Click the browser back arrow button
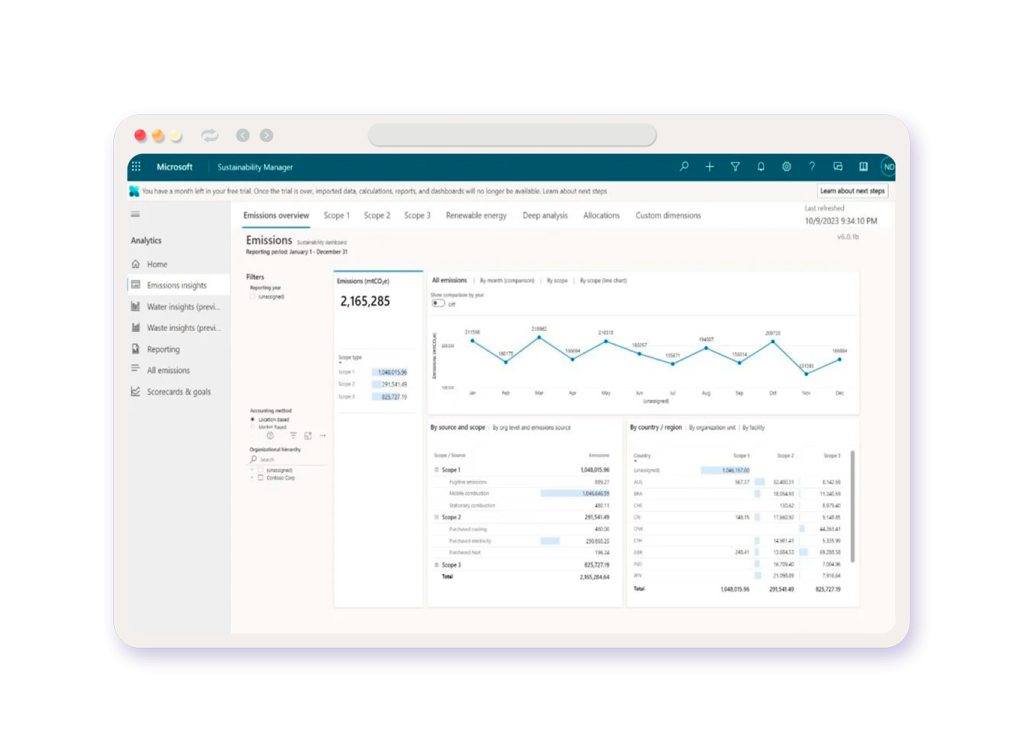 click(x=243, y=135)
